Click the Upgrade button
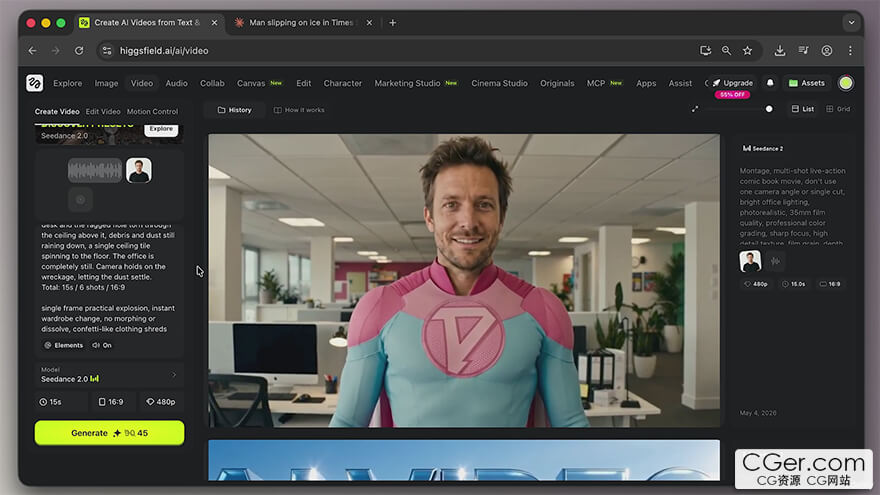Screen dimensions: 880x495 [x=732, y=83]
